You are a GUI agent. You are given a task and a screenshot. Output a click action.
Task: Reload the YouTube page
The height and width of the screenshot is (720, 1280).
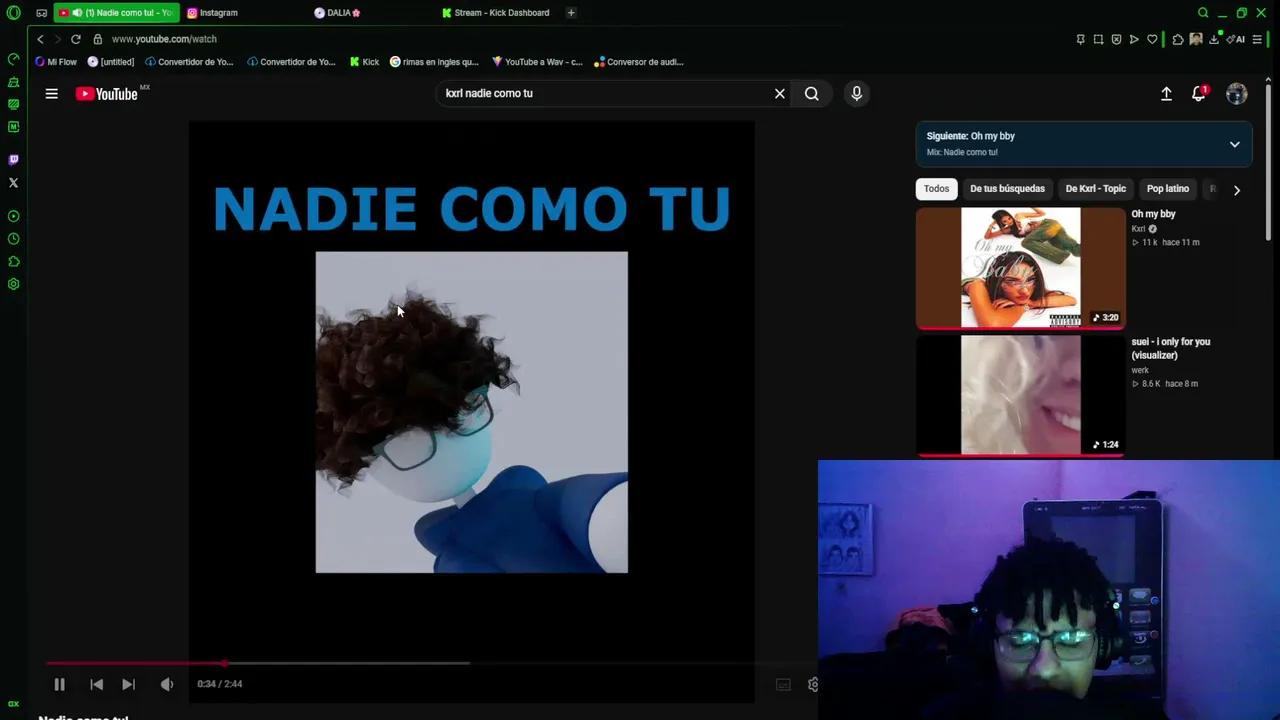(x=75, y=39)
